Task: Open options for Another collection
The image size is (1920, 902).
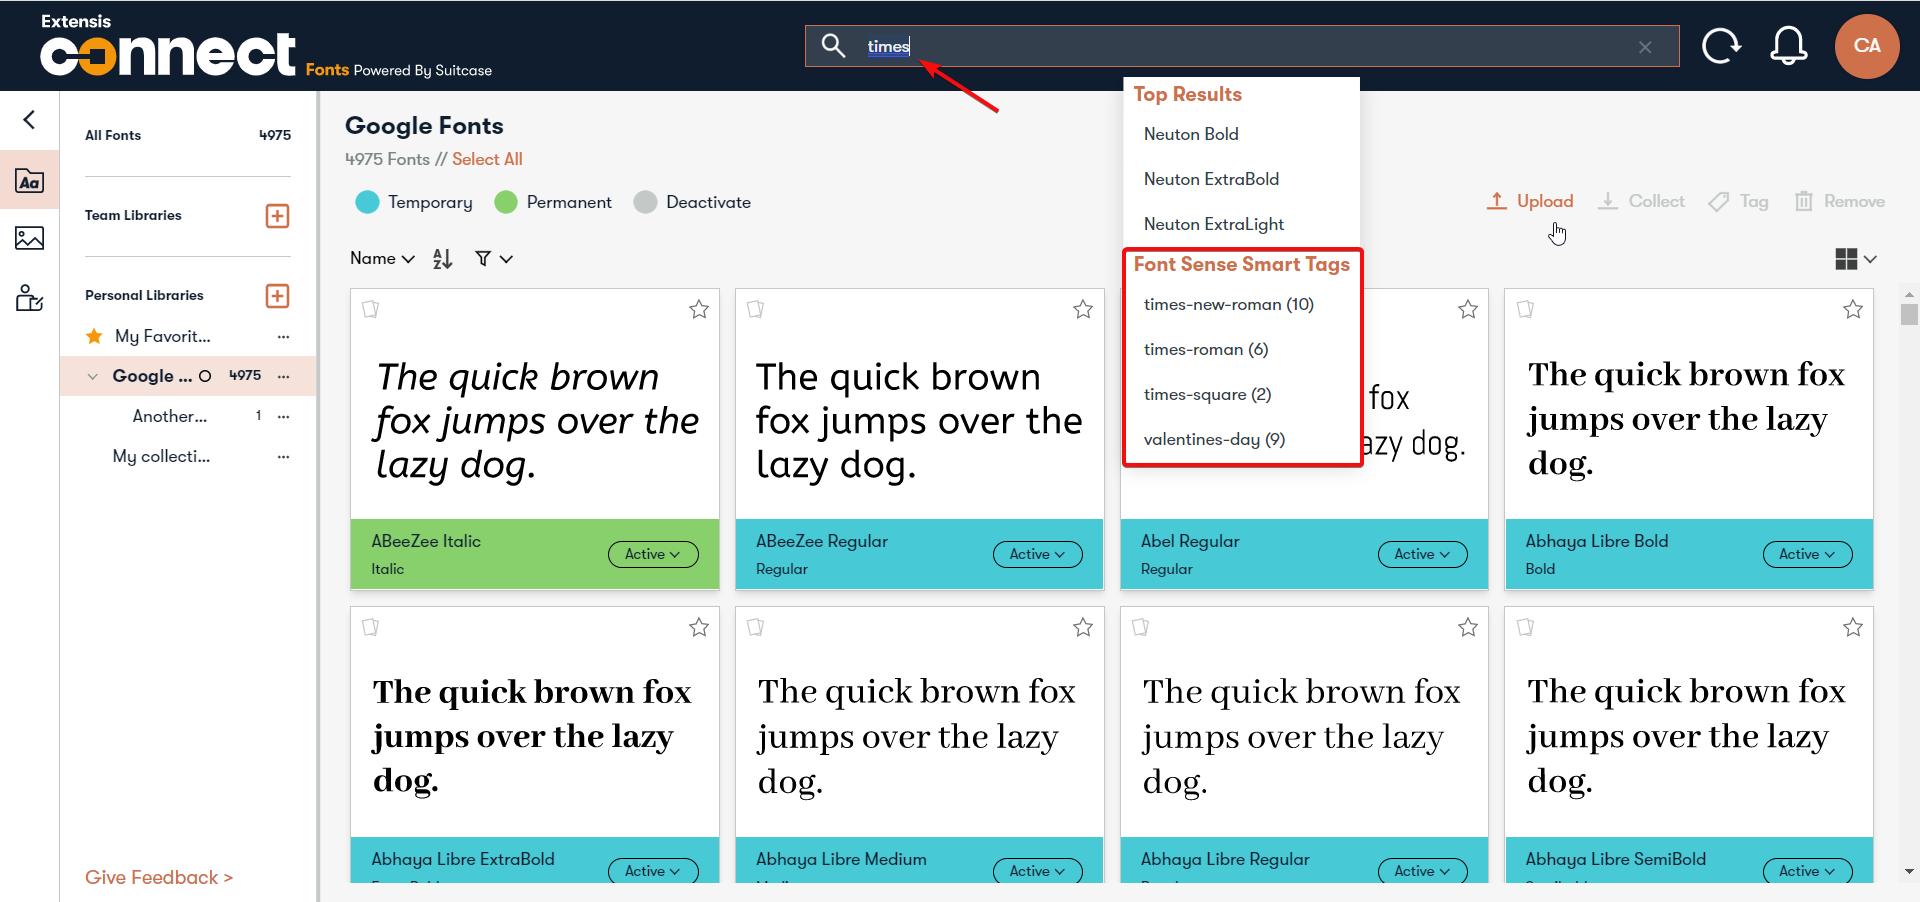Action: (284, 416)
